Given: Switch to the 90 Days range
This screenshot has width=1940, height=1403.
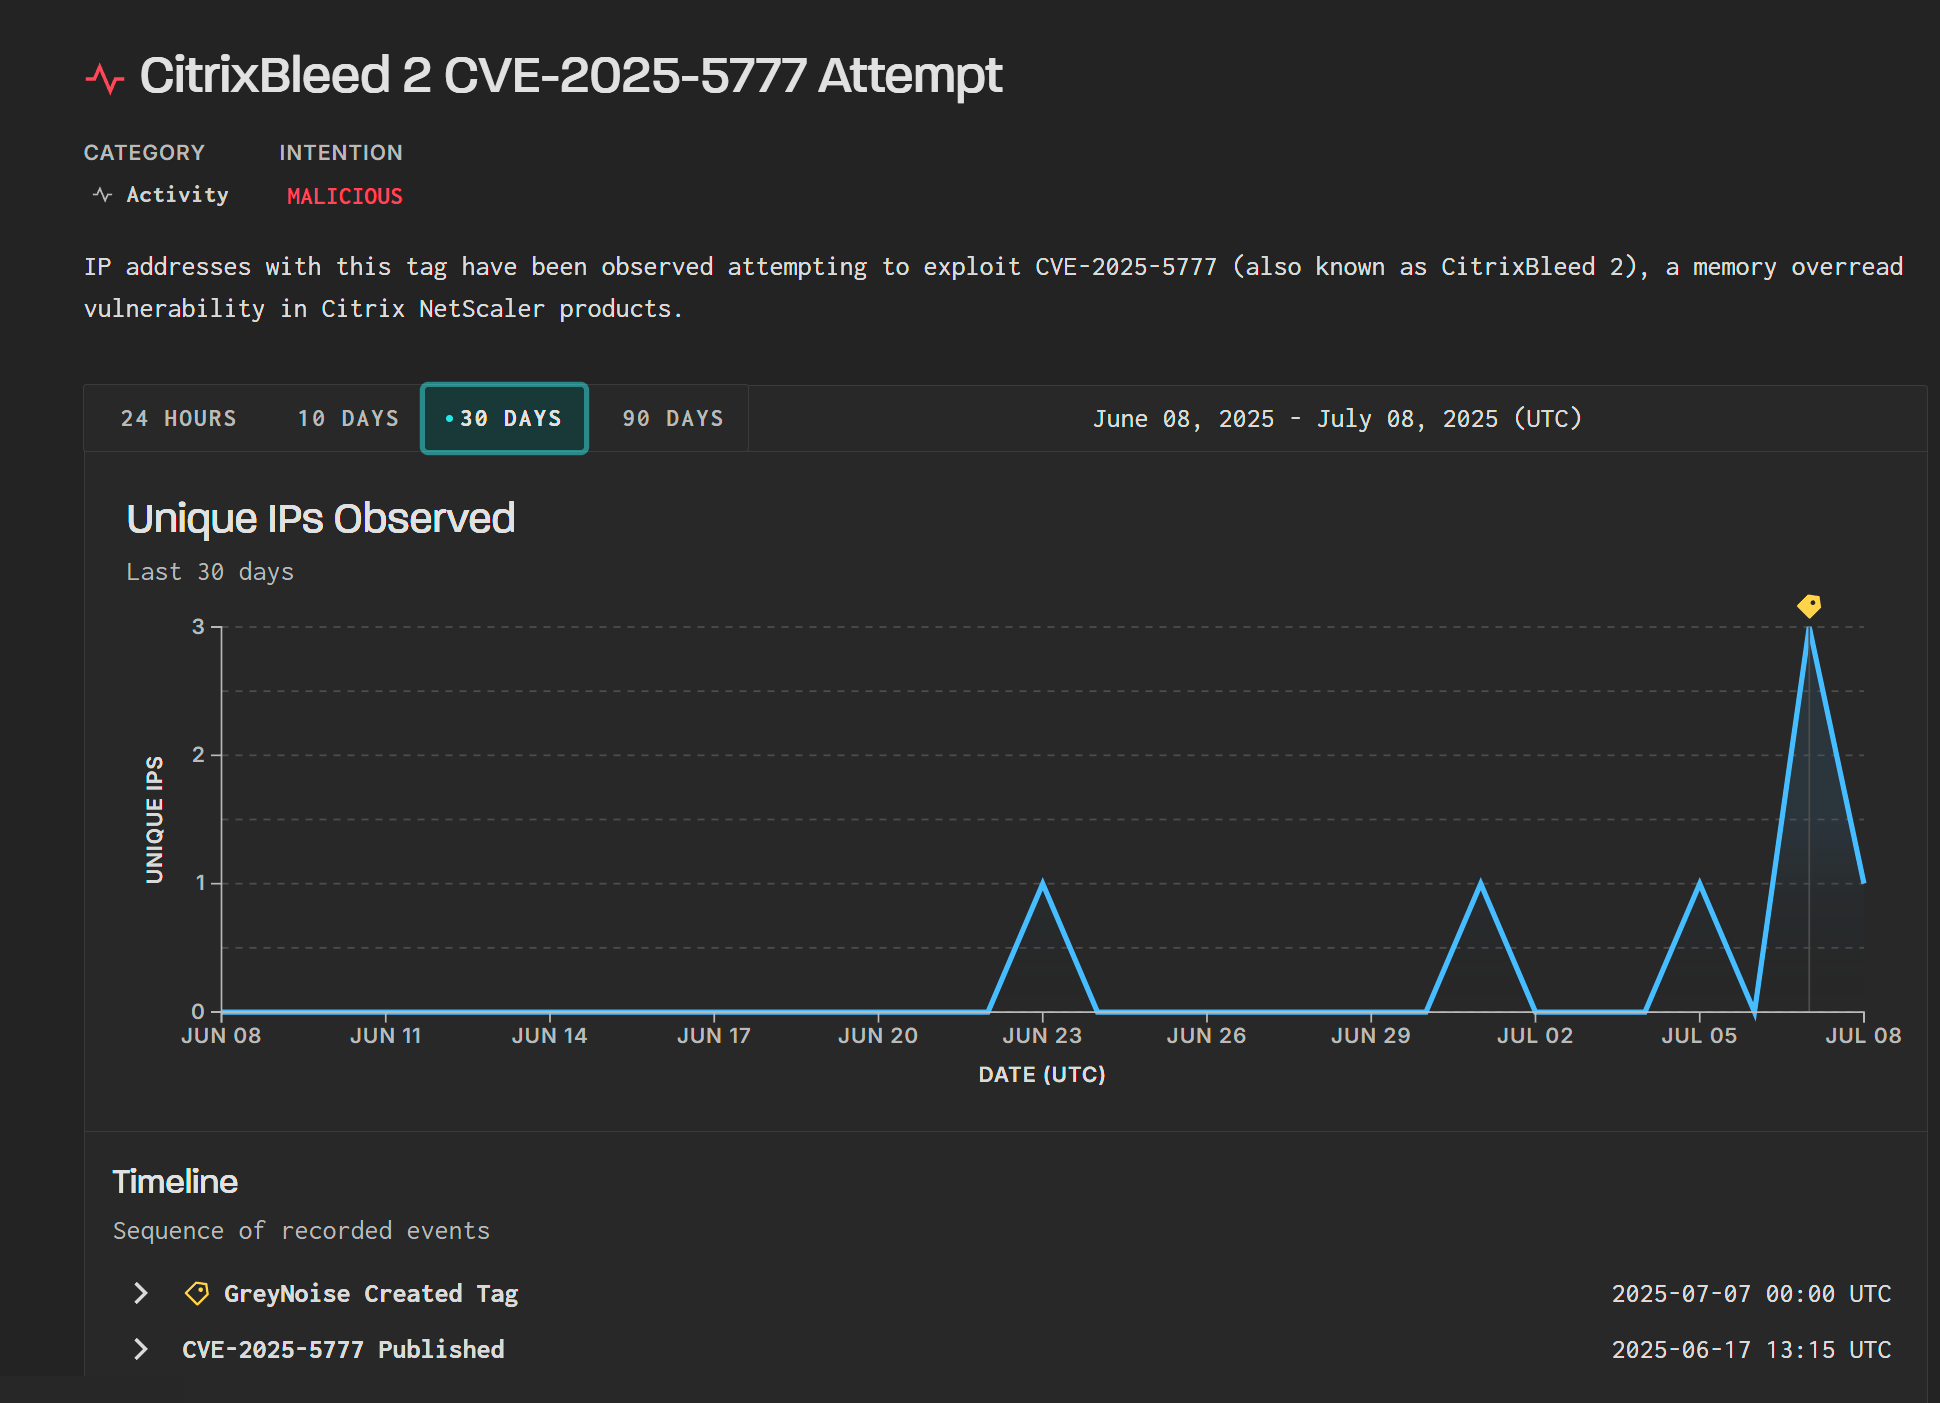Looking at the screenshot, I should (x=672, y=418).
